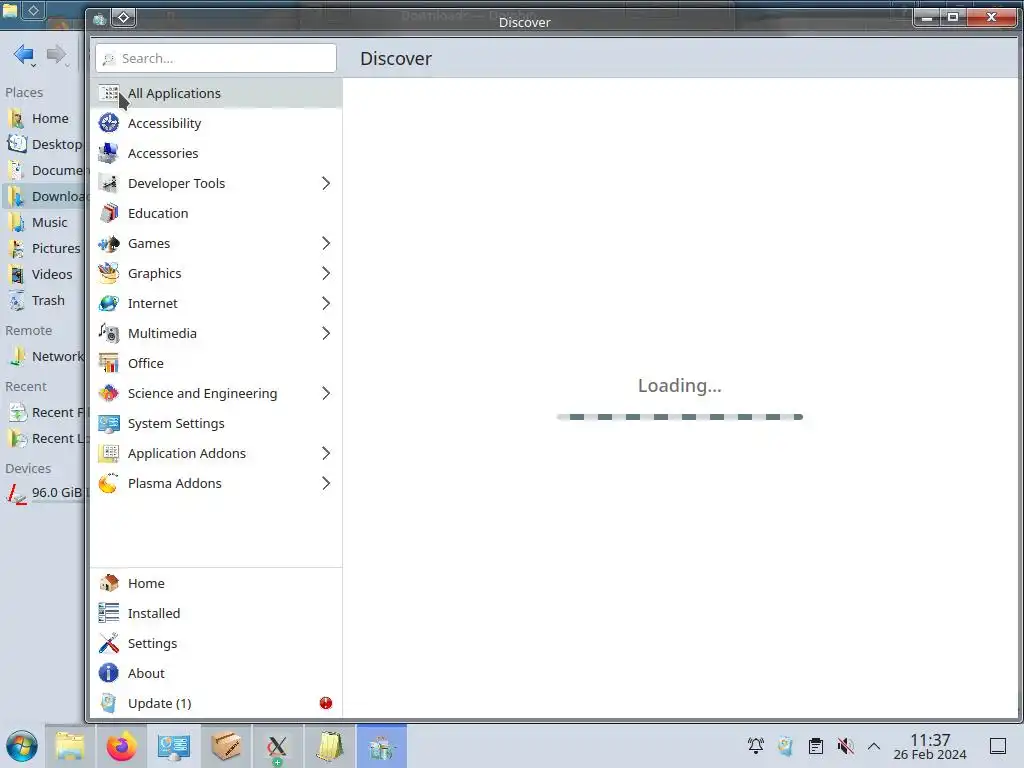Viewport: 1024px width, 768px height.
Task: Expand the Games subcategories arrow
Action: tap(326, 244)
